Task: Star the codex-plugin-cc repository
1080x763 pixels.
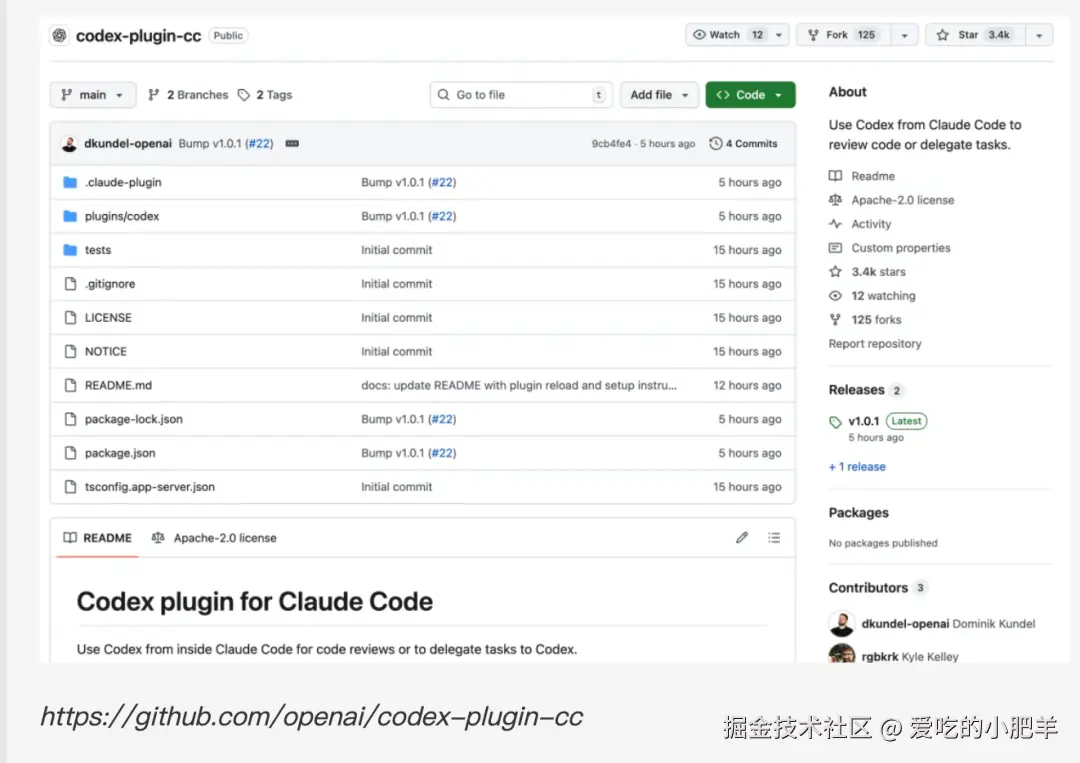Action: [975, 34]
